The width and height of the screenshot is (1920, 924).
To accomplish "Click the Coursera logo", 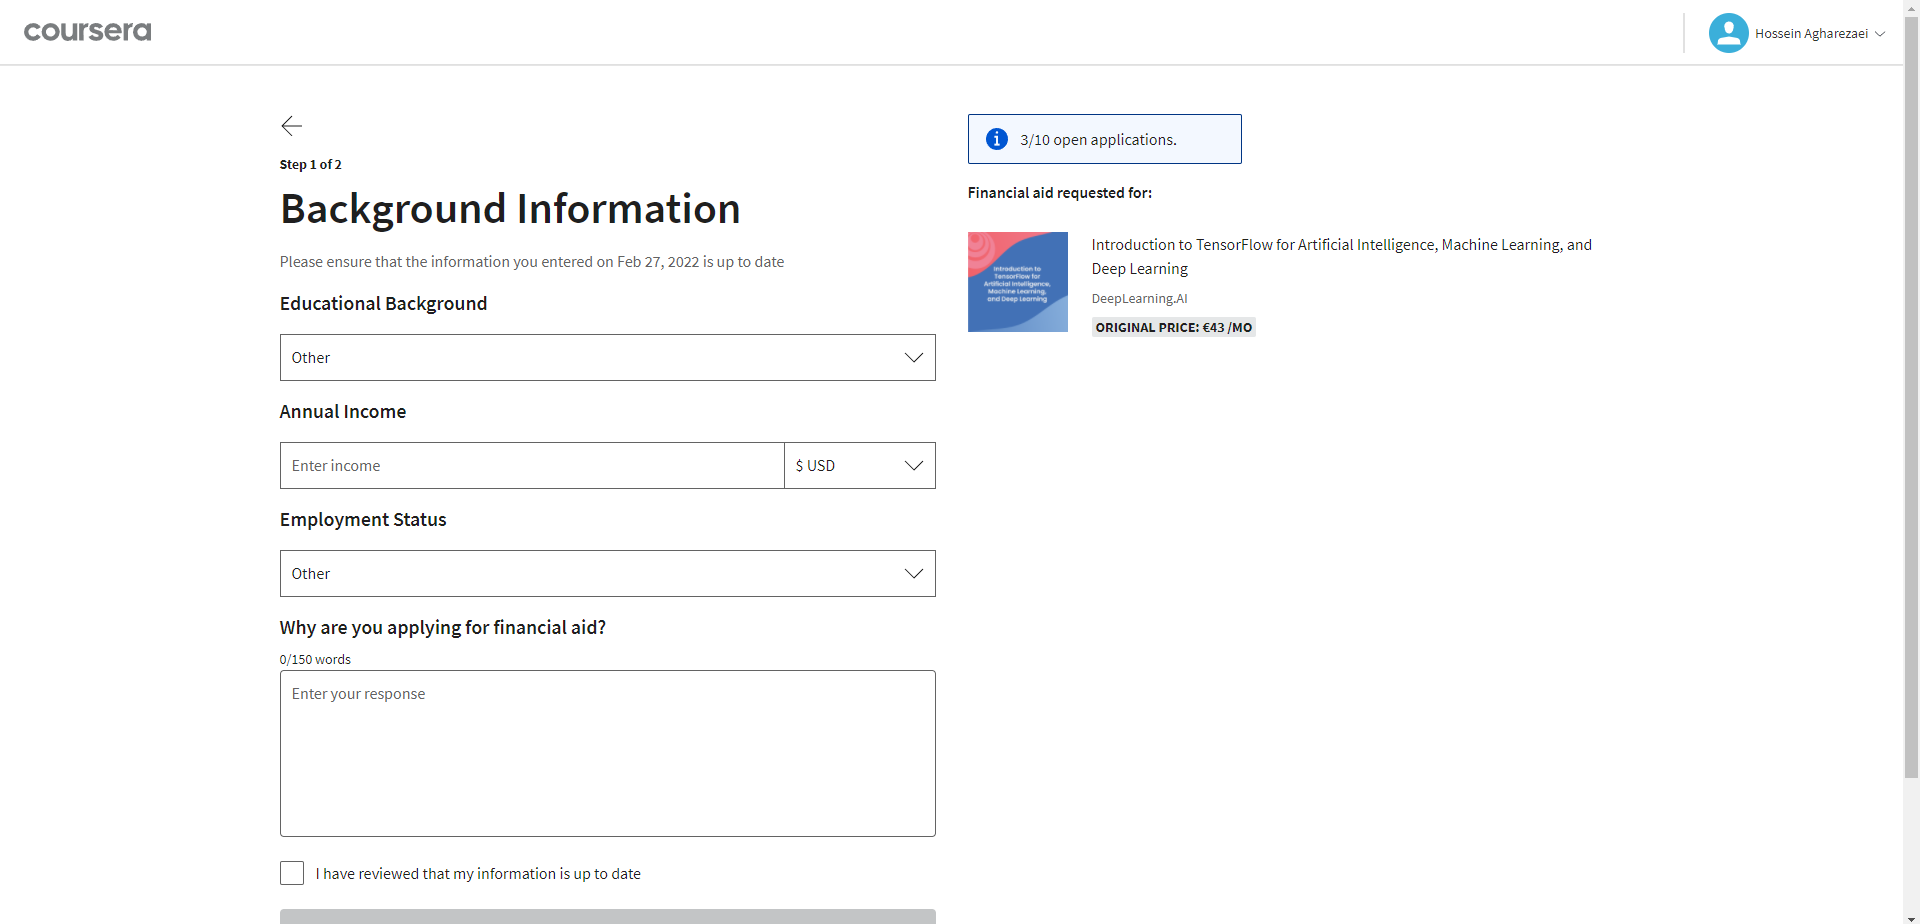I will pos(87,31).
